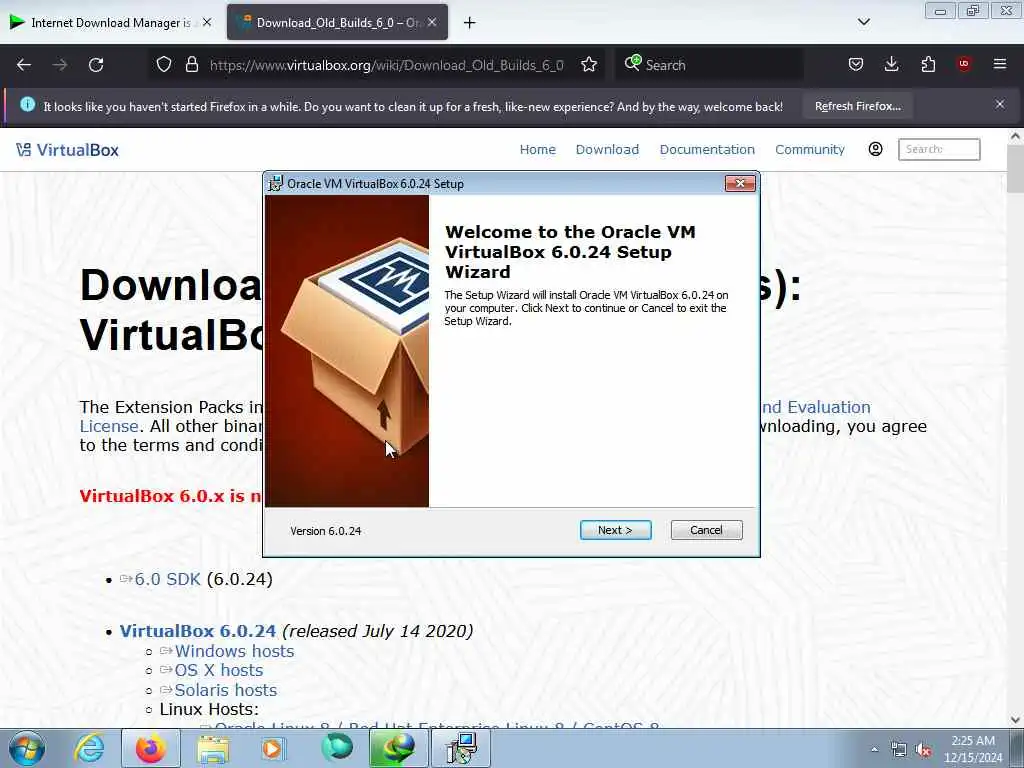The width and height of the screenshot is (1024, 768).
Task: Open a new tab with the plus icon
Action: (470, 23)
